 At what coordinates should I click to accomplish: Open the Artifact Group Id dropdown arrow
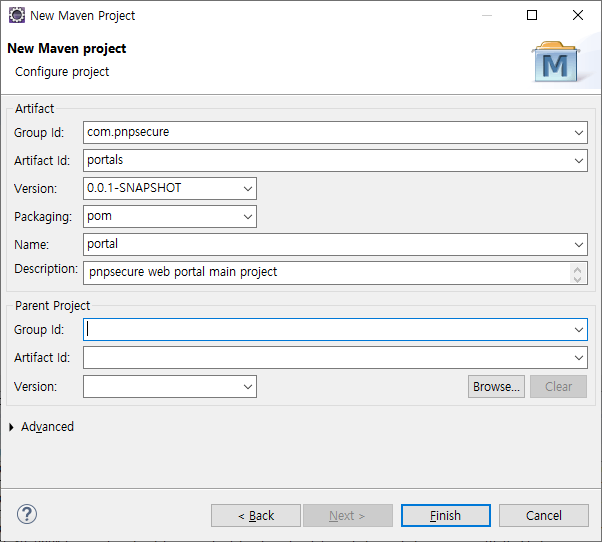579,133
